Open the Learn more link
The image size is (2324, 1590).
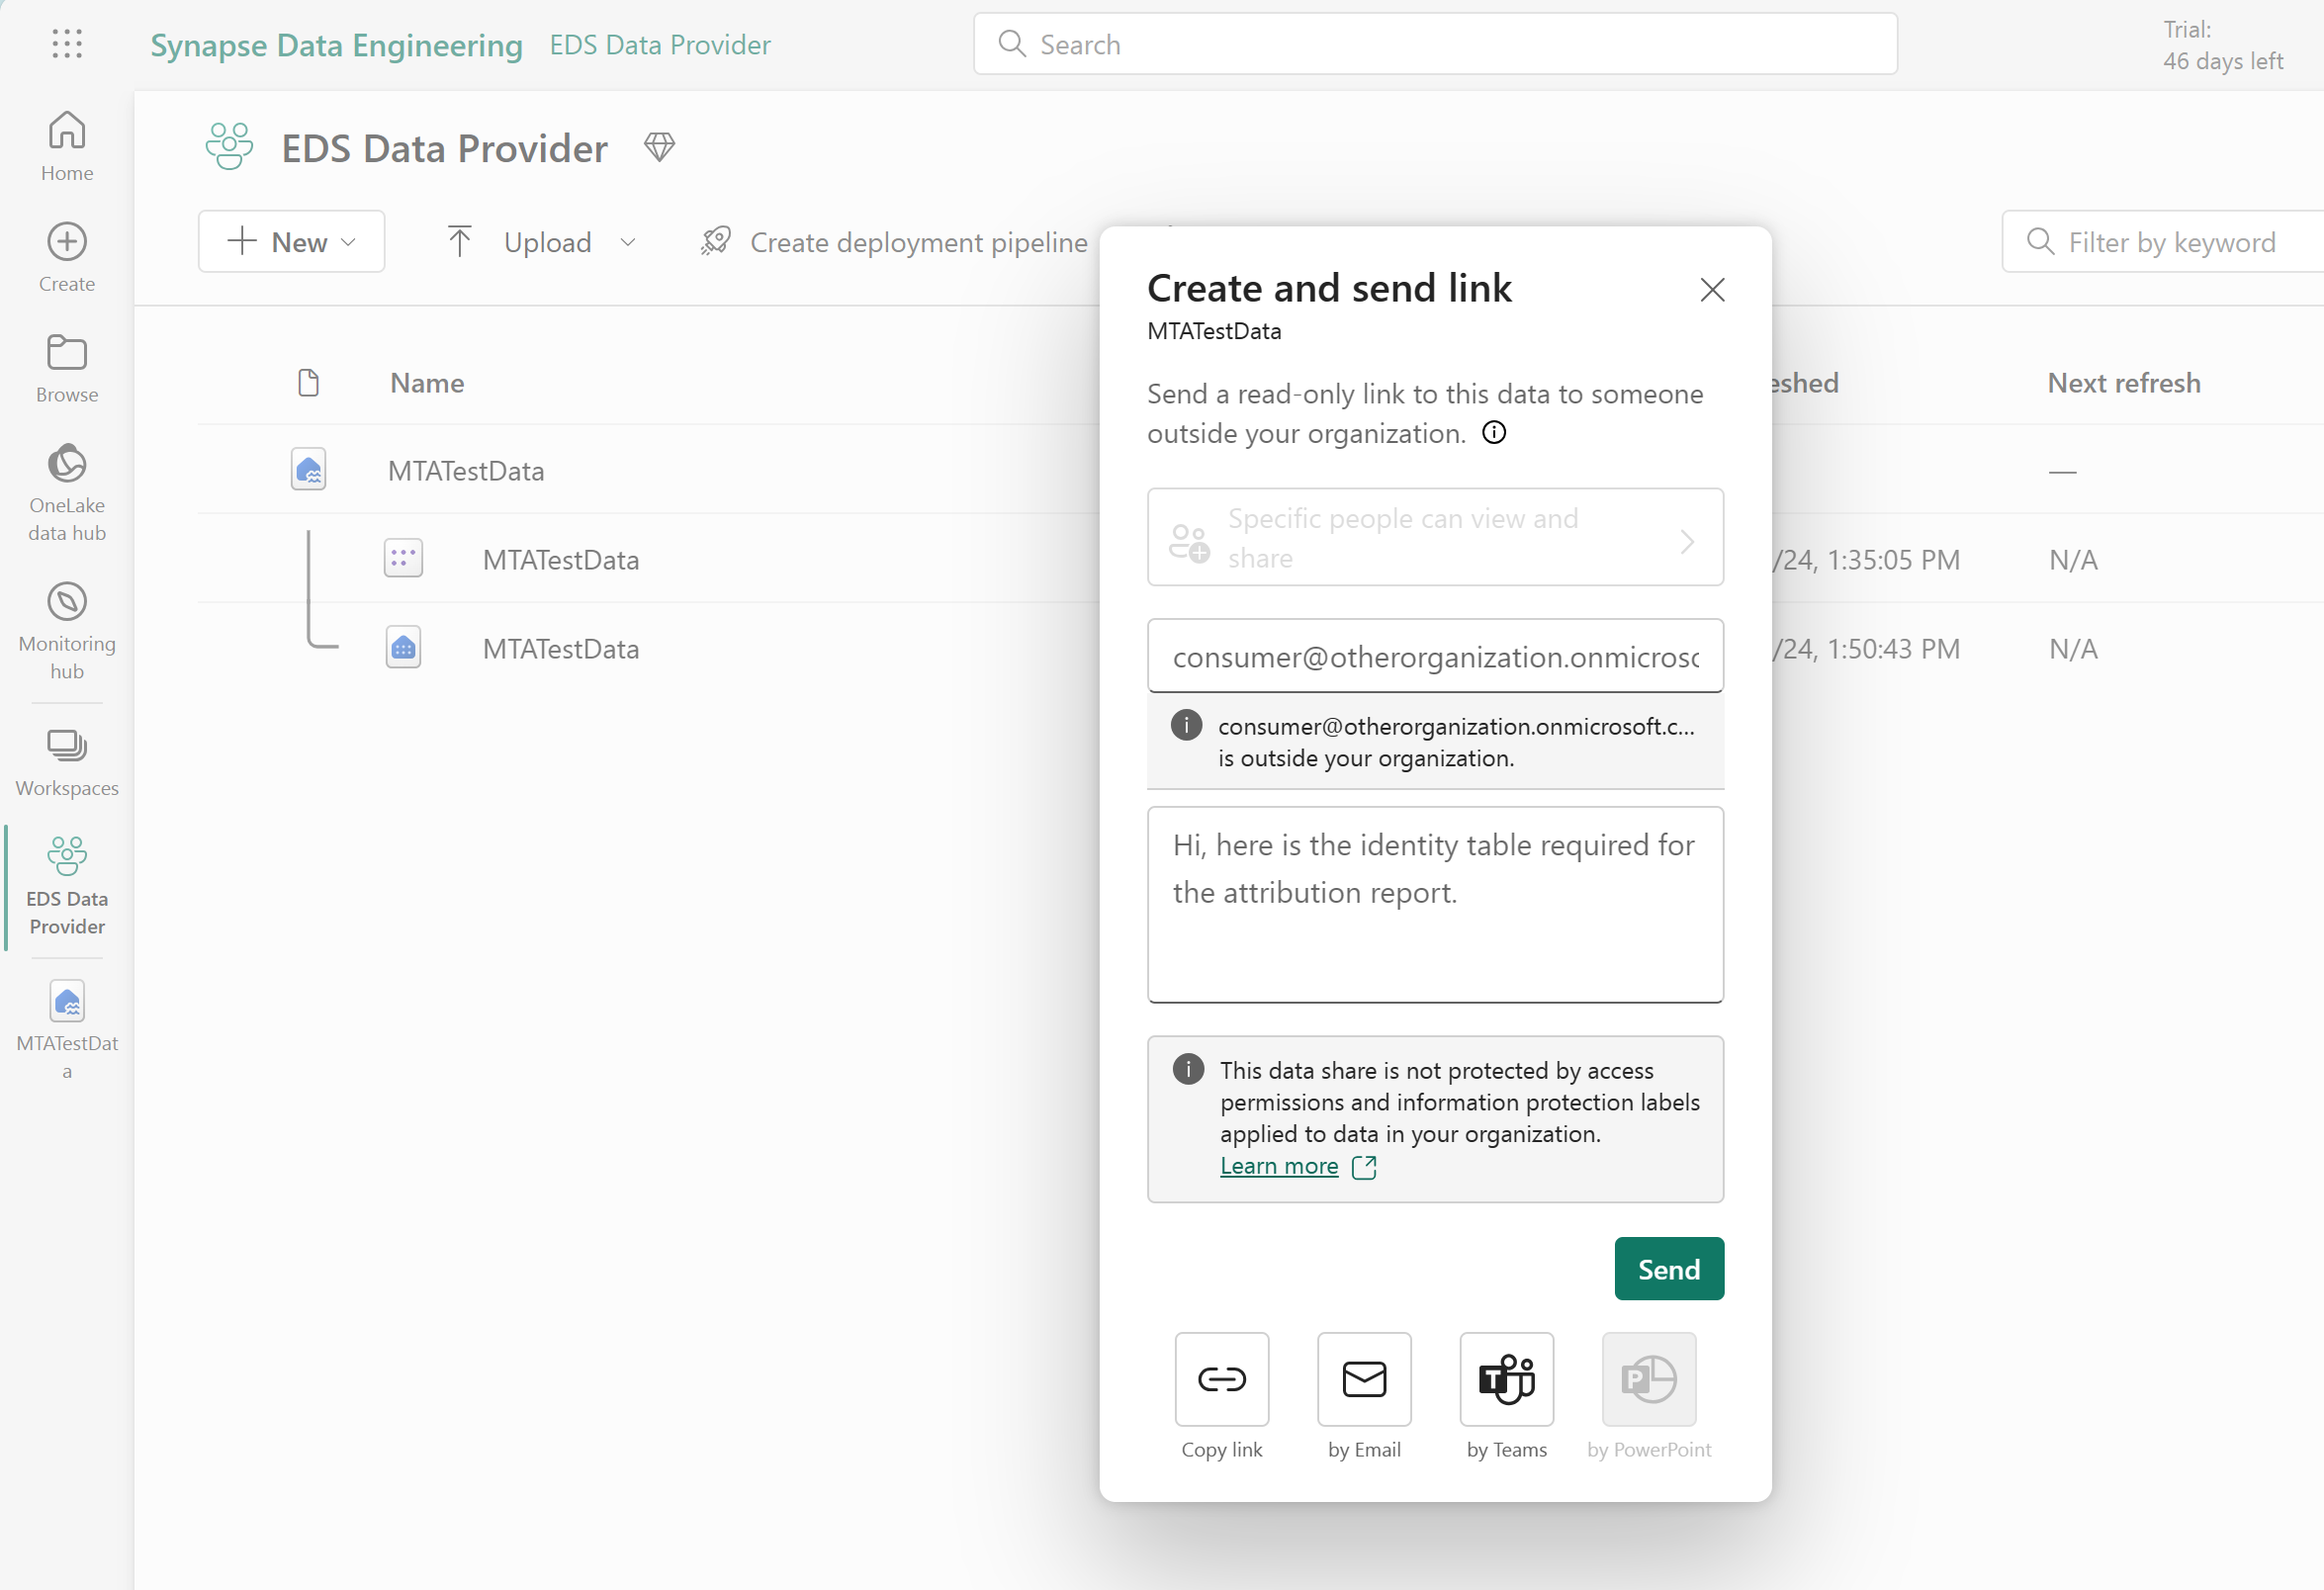click(x=1279, y=1166)
